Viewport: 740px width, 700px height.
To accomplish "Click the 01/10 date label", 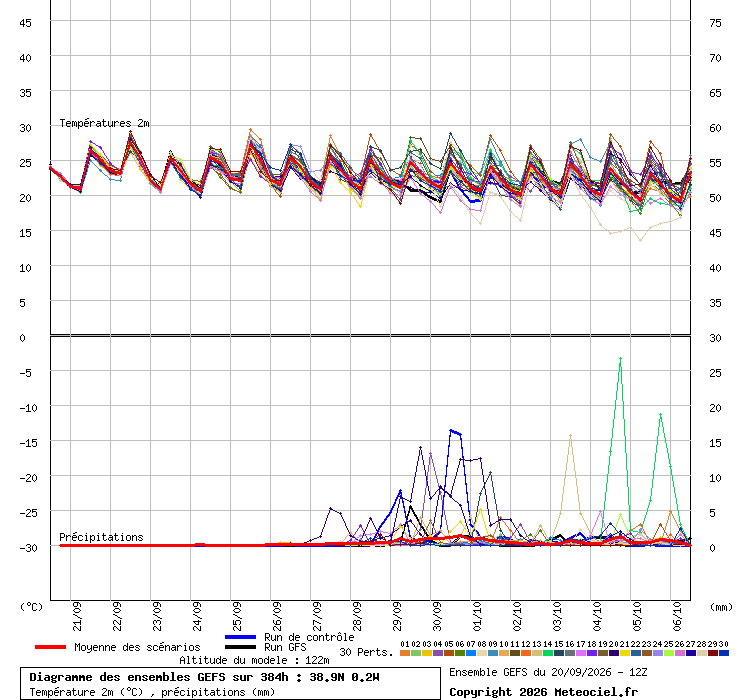I will coord(478,616).
